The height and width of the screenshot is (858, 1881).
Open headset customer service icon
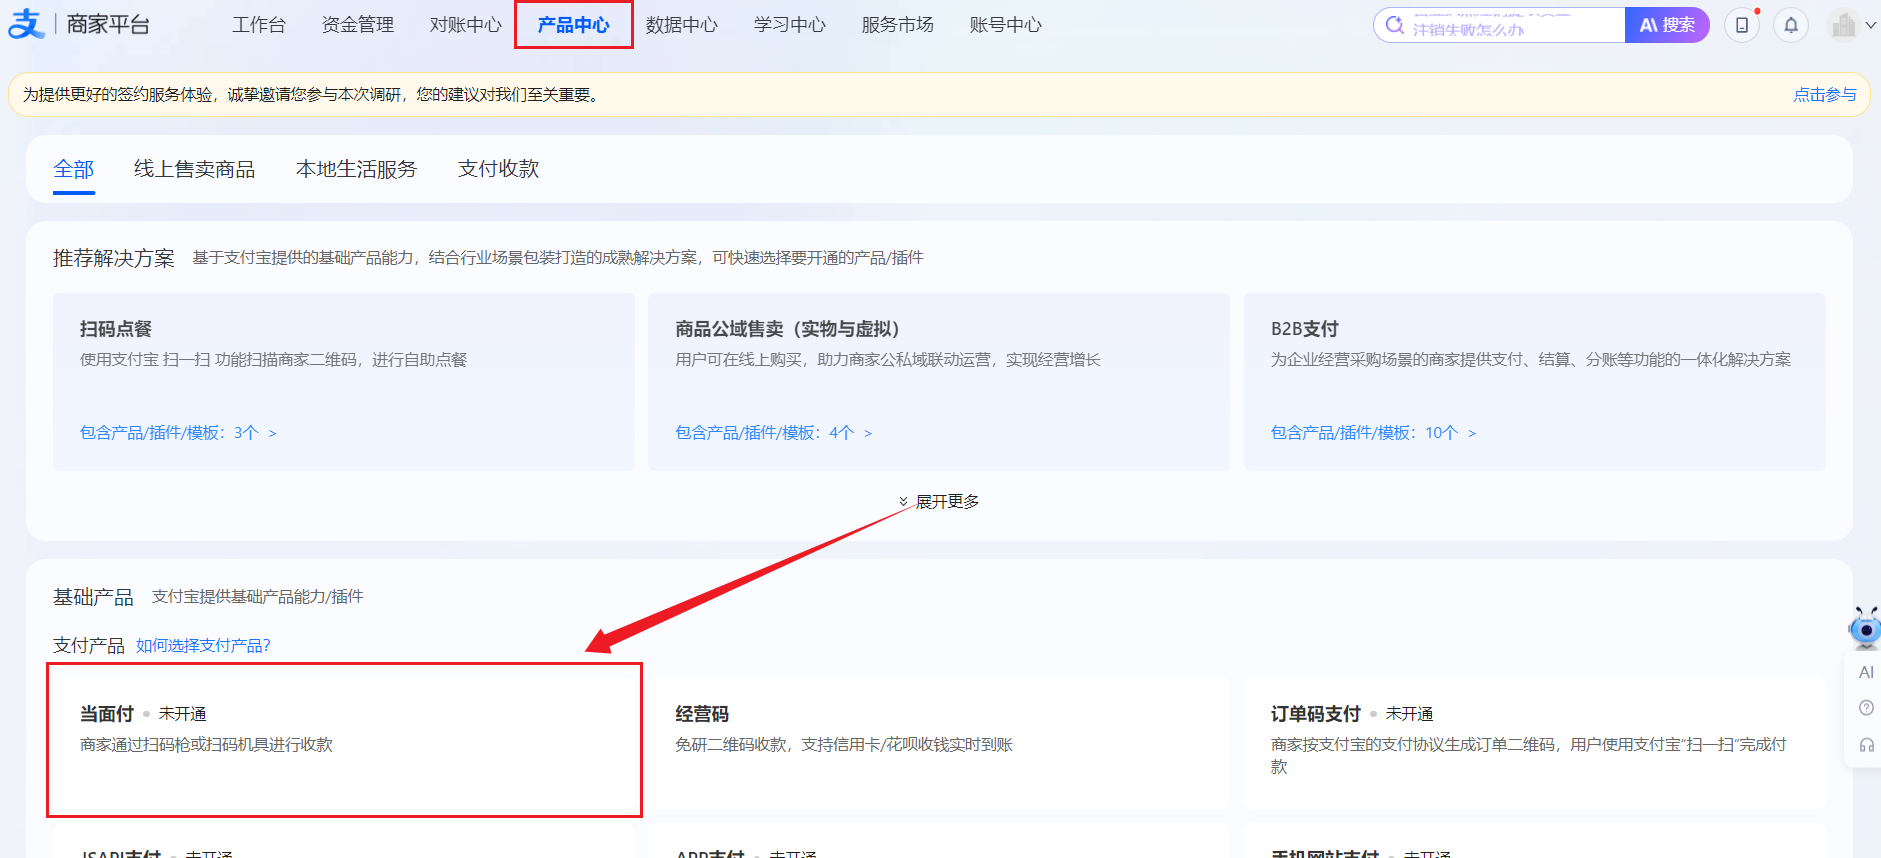click(1866, 745)
